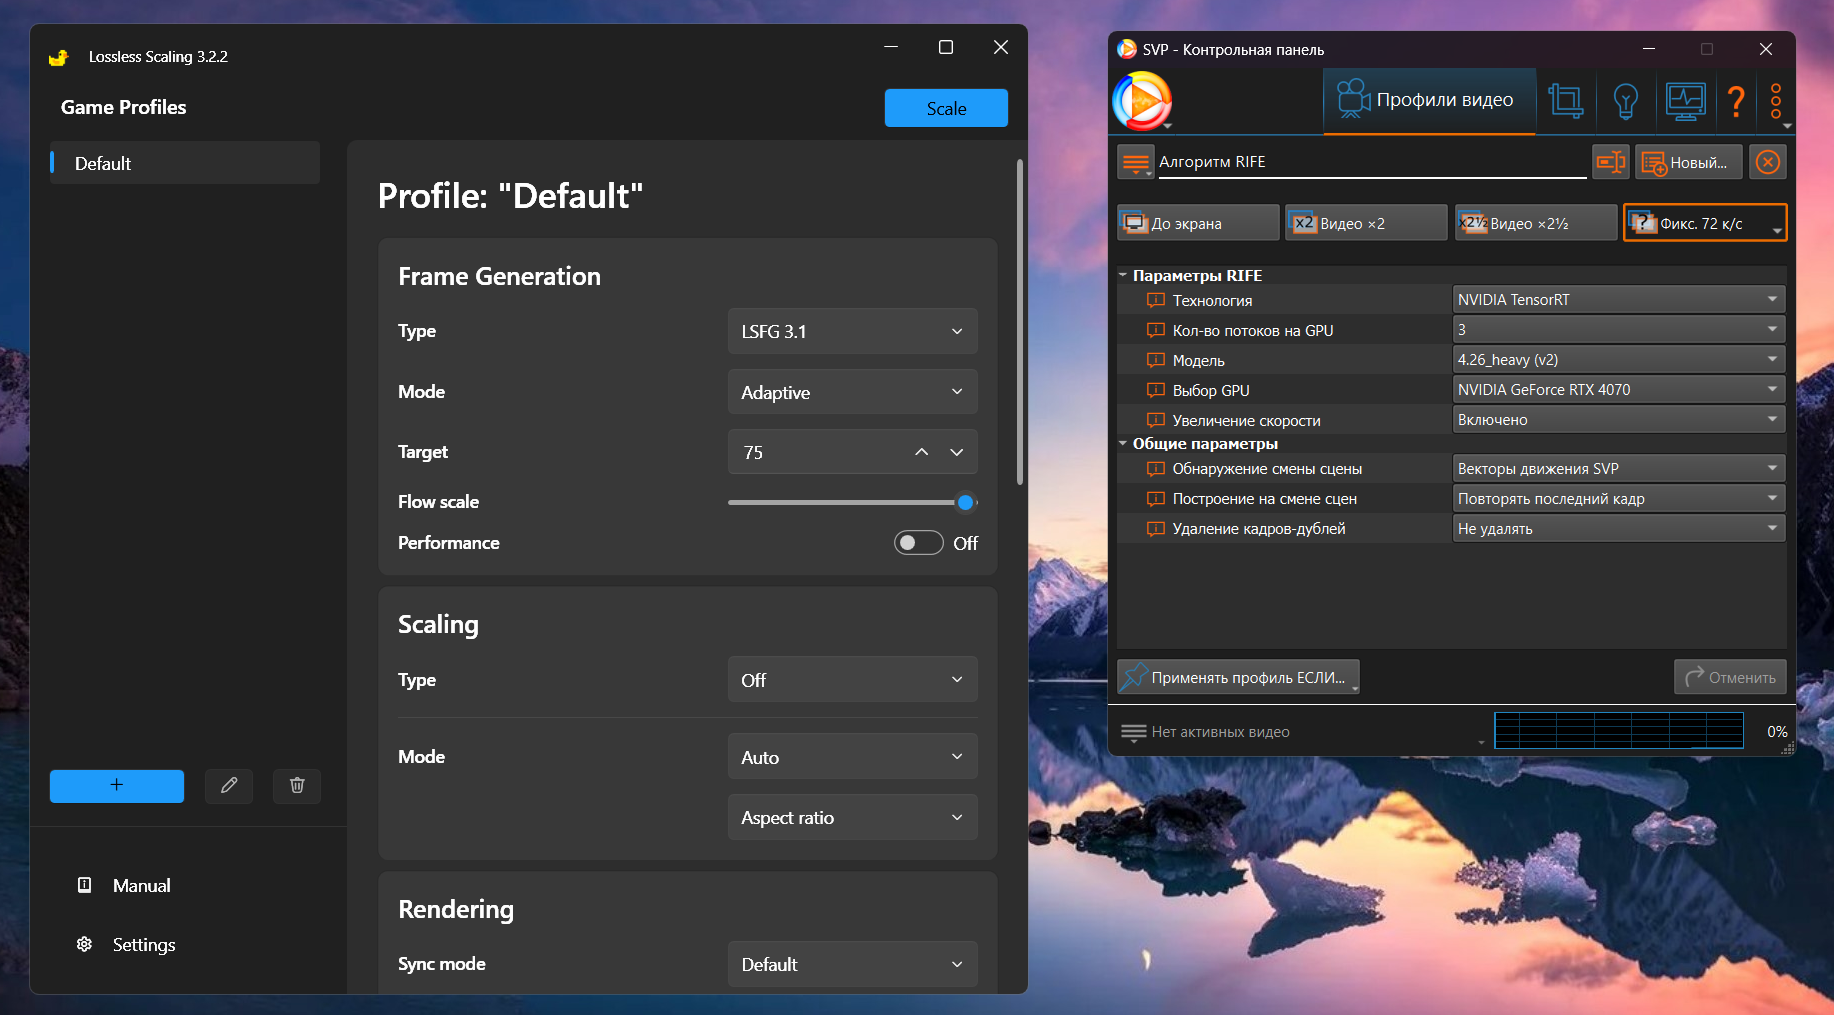Image resolution: width=1834 pixels, height=1015 pixels.
Task: Click the status bar list icon by Нет активных видео
Action: (1133, 732)
